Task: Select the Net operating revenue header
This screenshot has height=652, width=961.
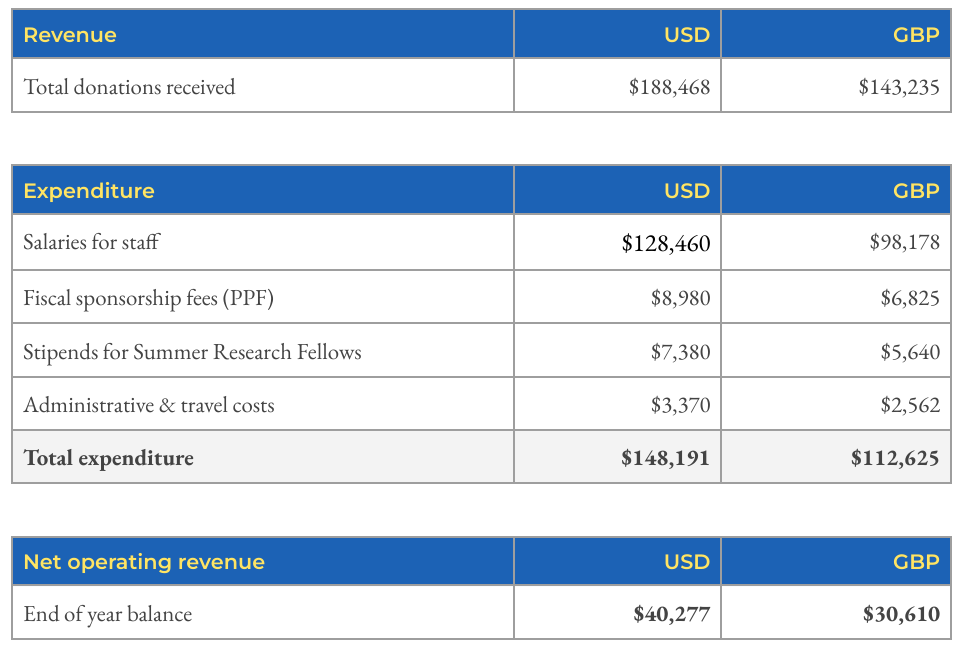Action: click(144, 562)
